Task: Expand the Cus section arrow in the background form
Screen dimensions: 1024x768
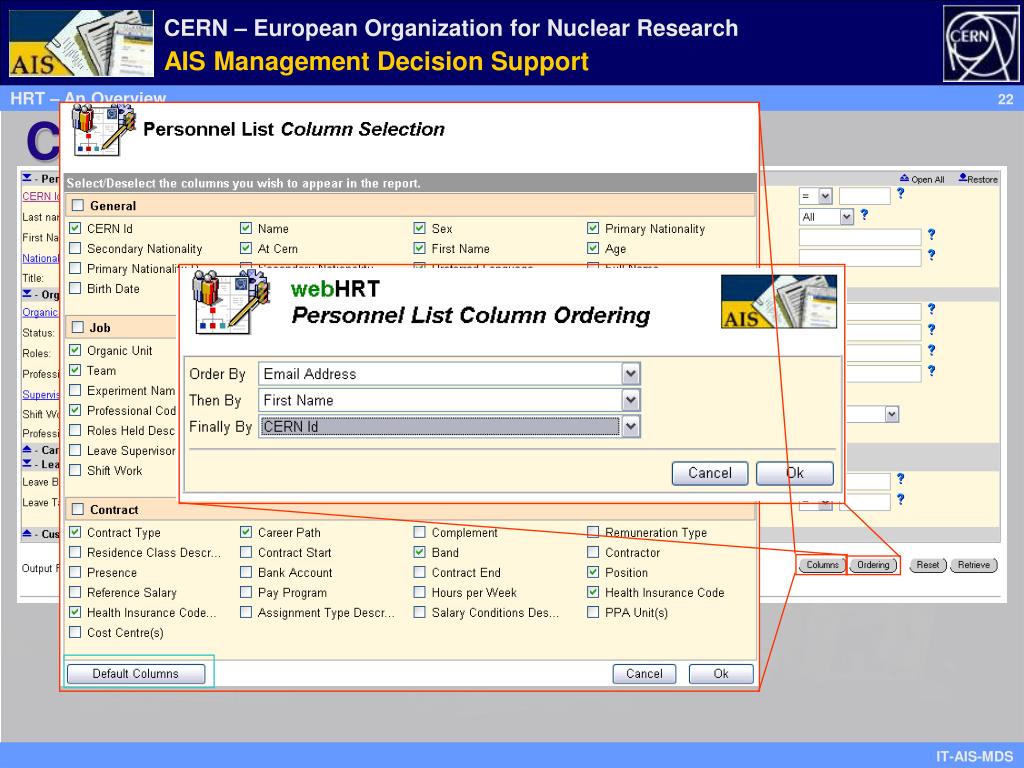Action: [27, 533]
